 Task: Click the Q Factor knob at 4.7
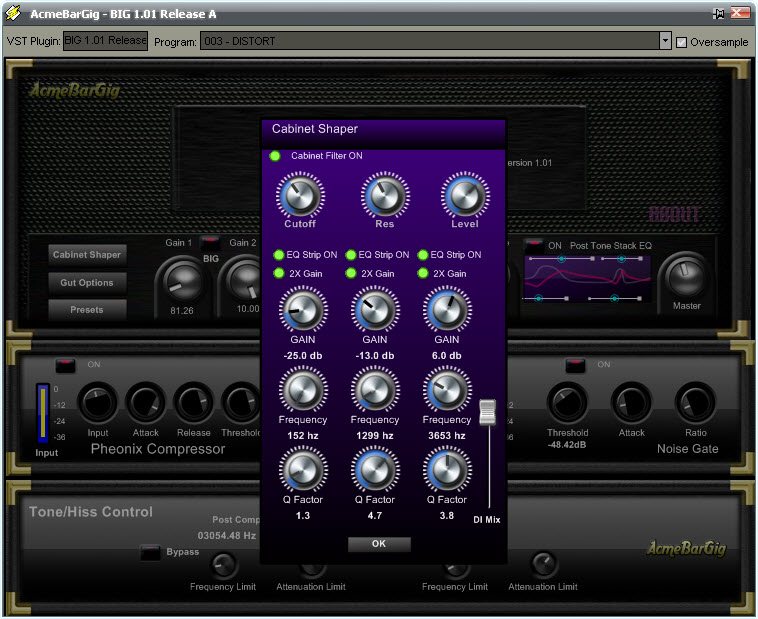[x=375, y=470]
